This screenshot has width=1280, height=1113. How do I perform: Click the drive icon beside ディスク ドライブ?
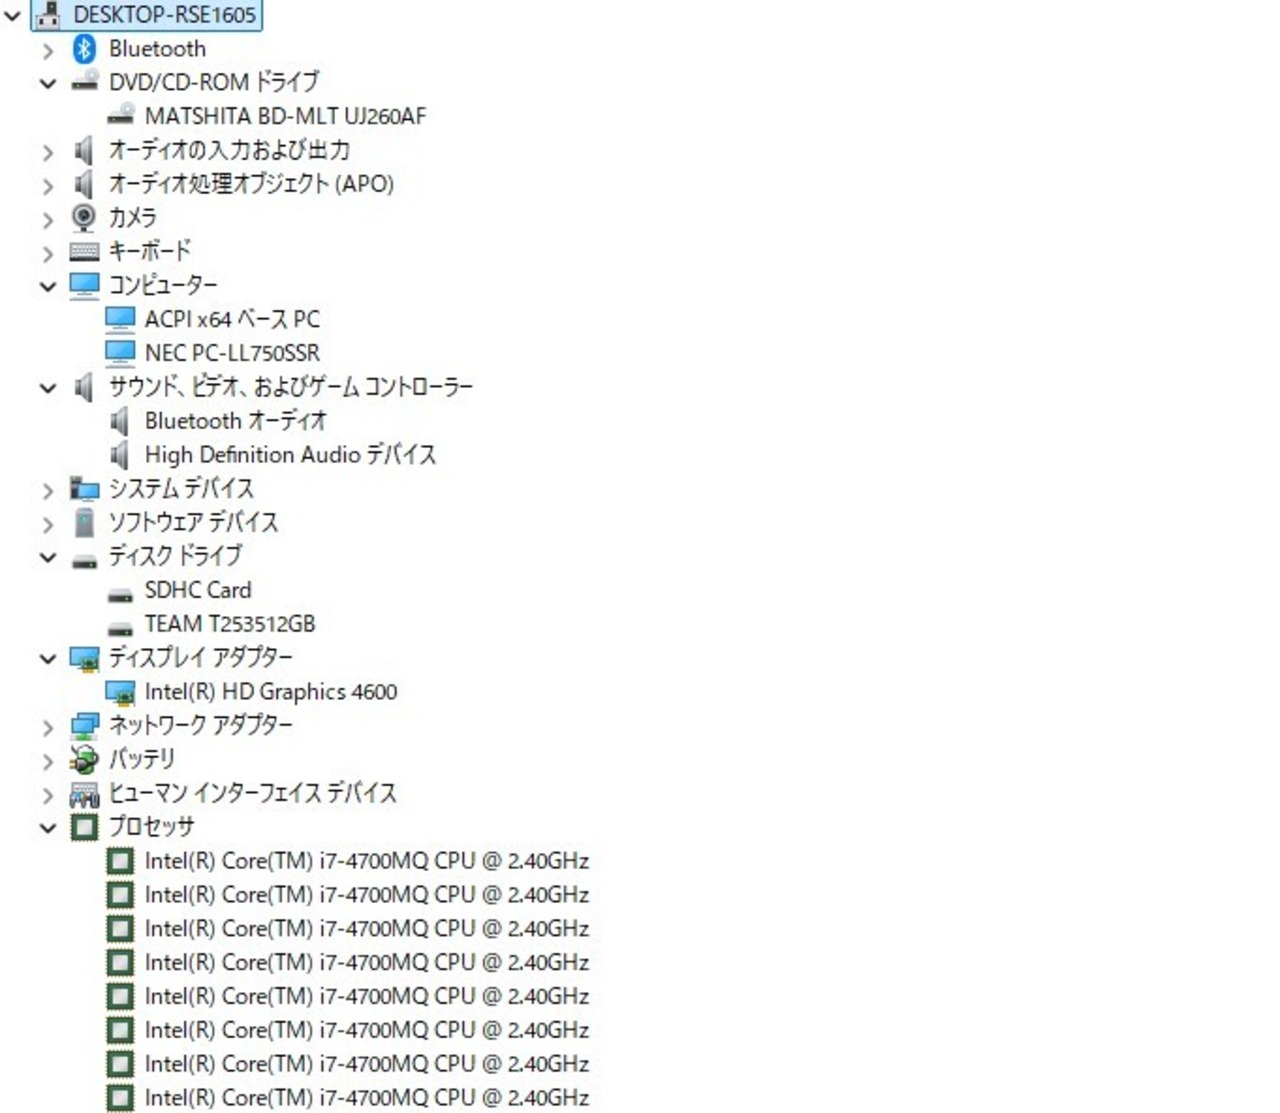pyautogui.click(x=85, y=560)
